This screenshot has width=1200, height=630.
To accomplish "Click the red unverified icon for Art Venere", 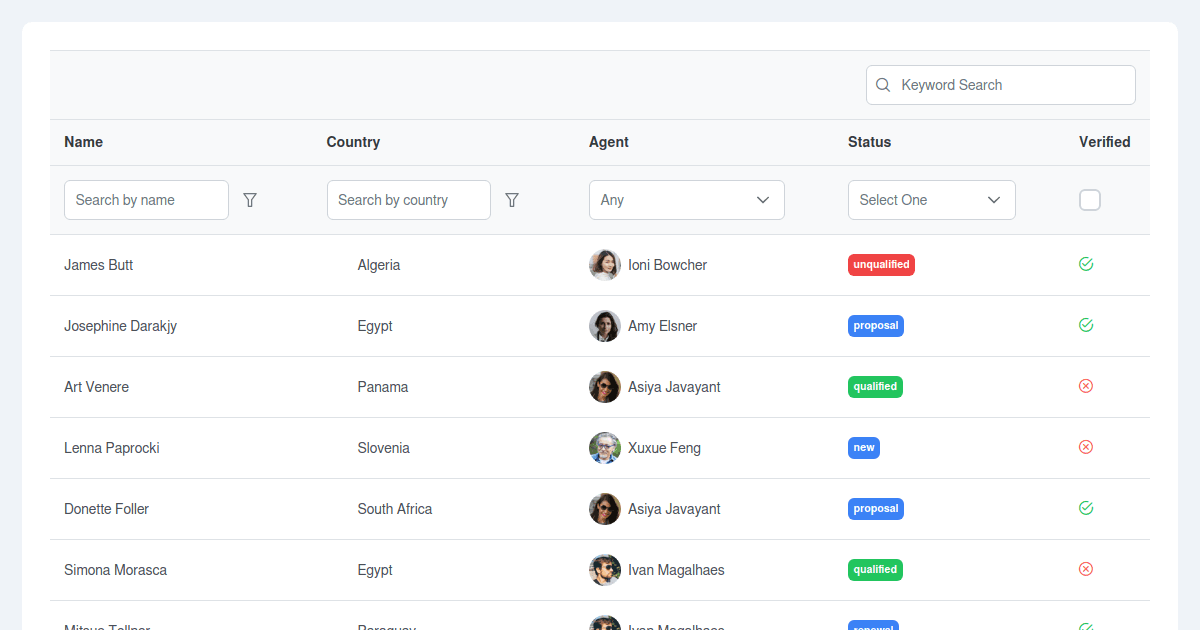I will [1086, 386].
